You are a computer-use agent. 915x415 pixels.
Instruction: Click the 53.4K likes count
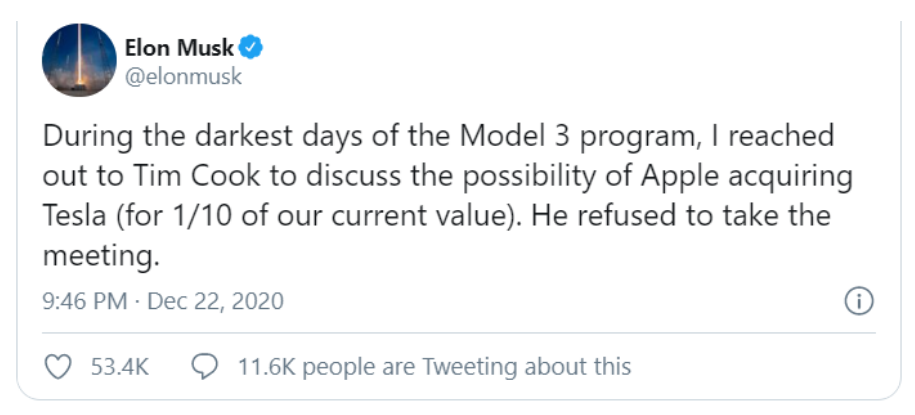pos(120,367)
